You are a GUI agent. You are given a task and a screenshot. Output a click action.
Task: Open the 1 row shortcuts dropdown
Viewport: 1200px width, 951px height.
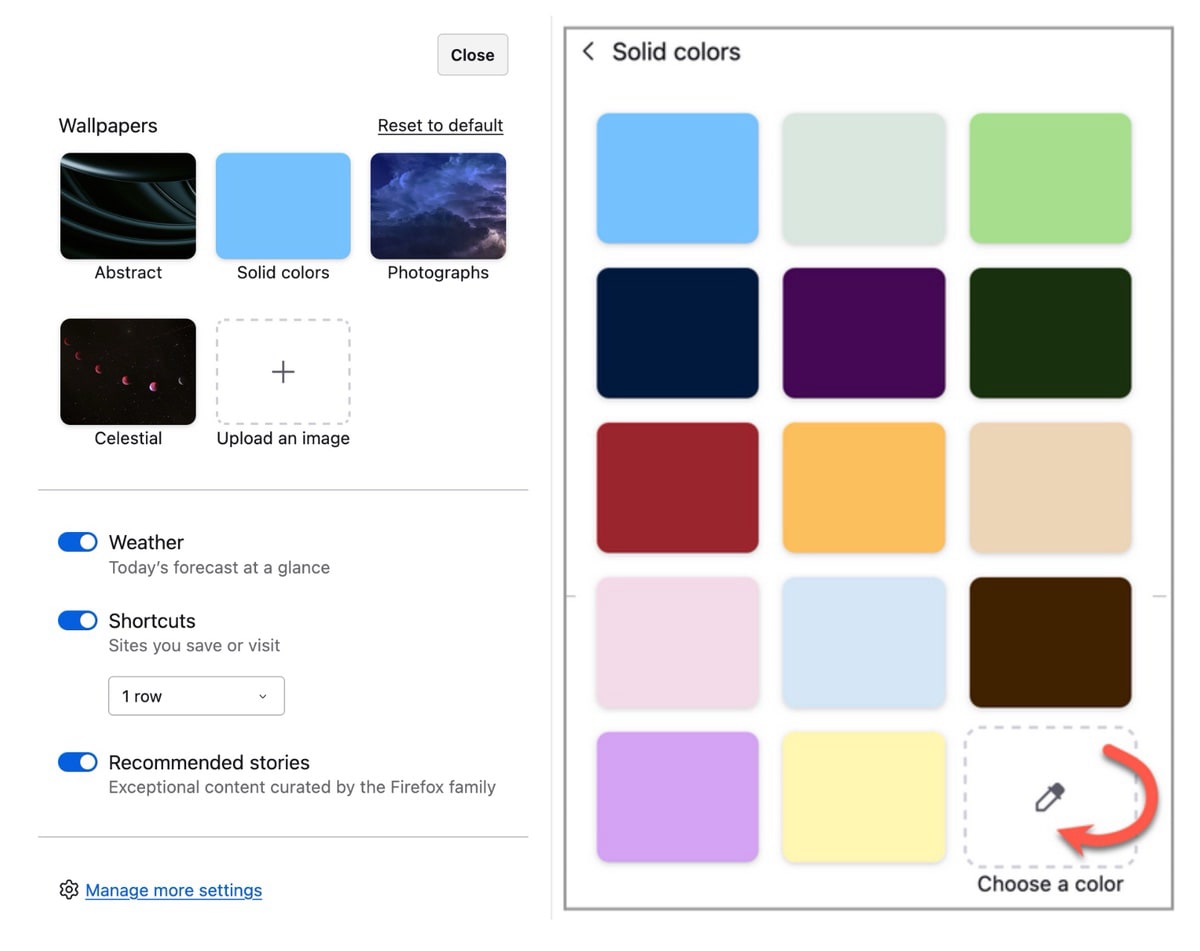tap(196, 696)
